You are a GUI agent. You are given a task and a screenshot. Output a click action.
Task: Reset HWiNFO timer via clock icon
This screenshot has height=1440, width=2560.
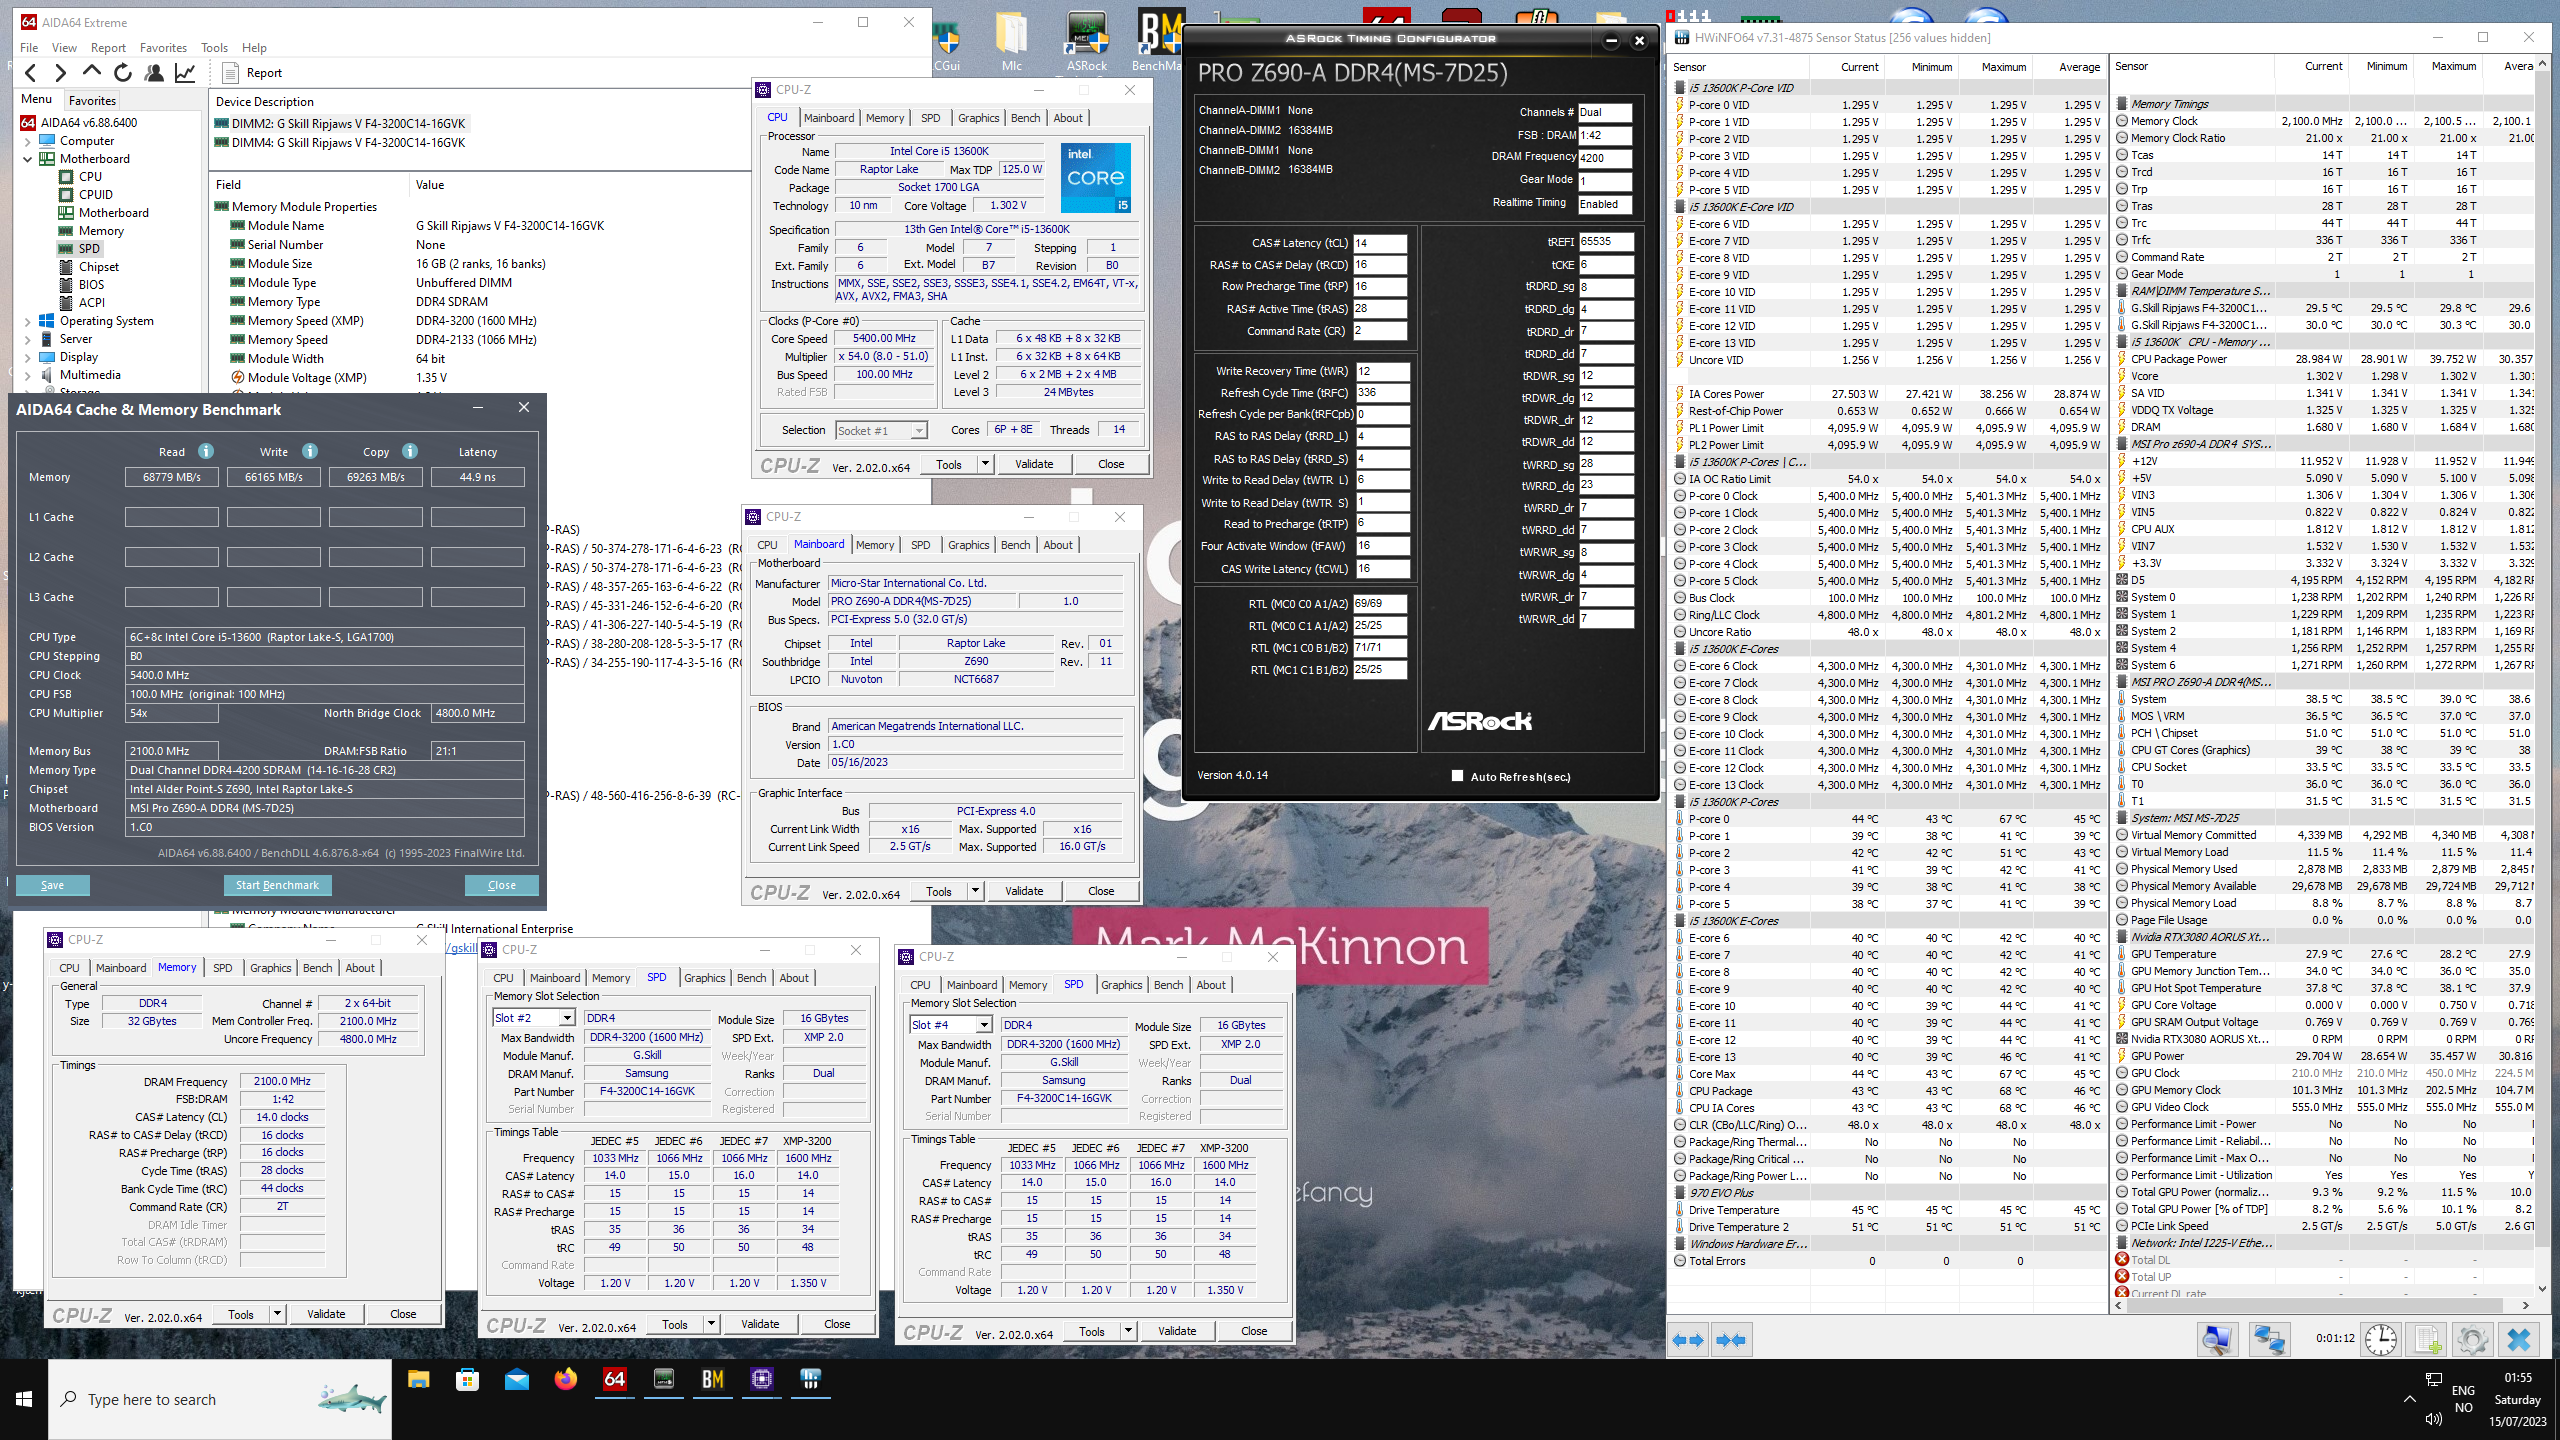pos(2381,1340)
